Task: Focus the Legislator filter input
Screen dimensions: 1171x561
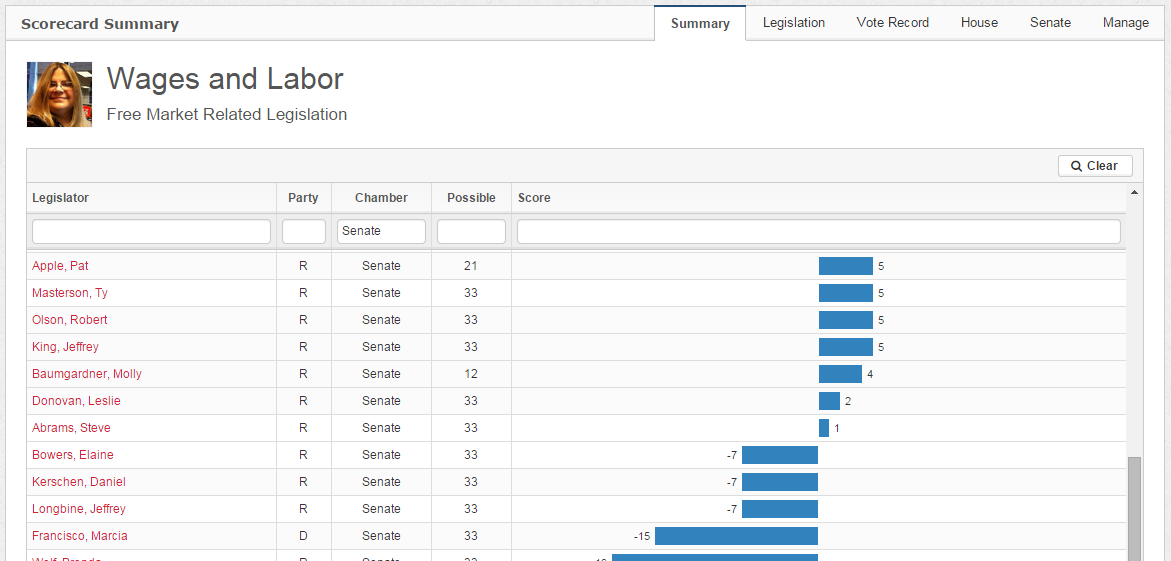Action: coord(151,231)
